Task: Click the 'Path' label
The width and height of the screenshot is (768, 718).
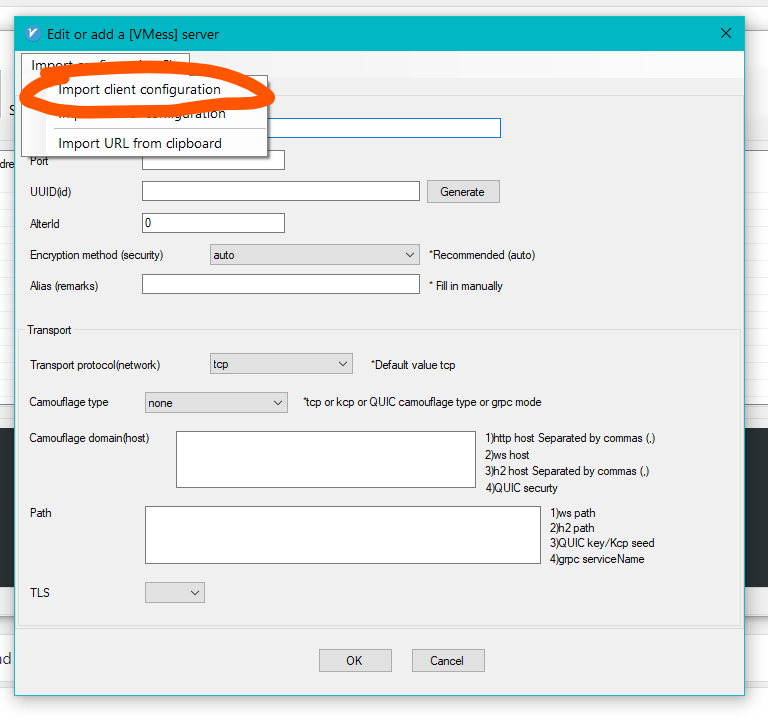Action: click(x=41, y=513)
